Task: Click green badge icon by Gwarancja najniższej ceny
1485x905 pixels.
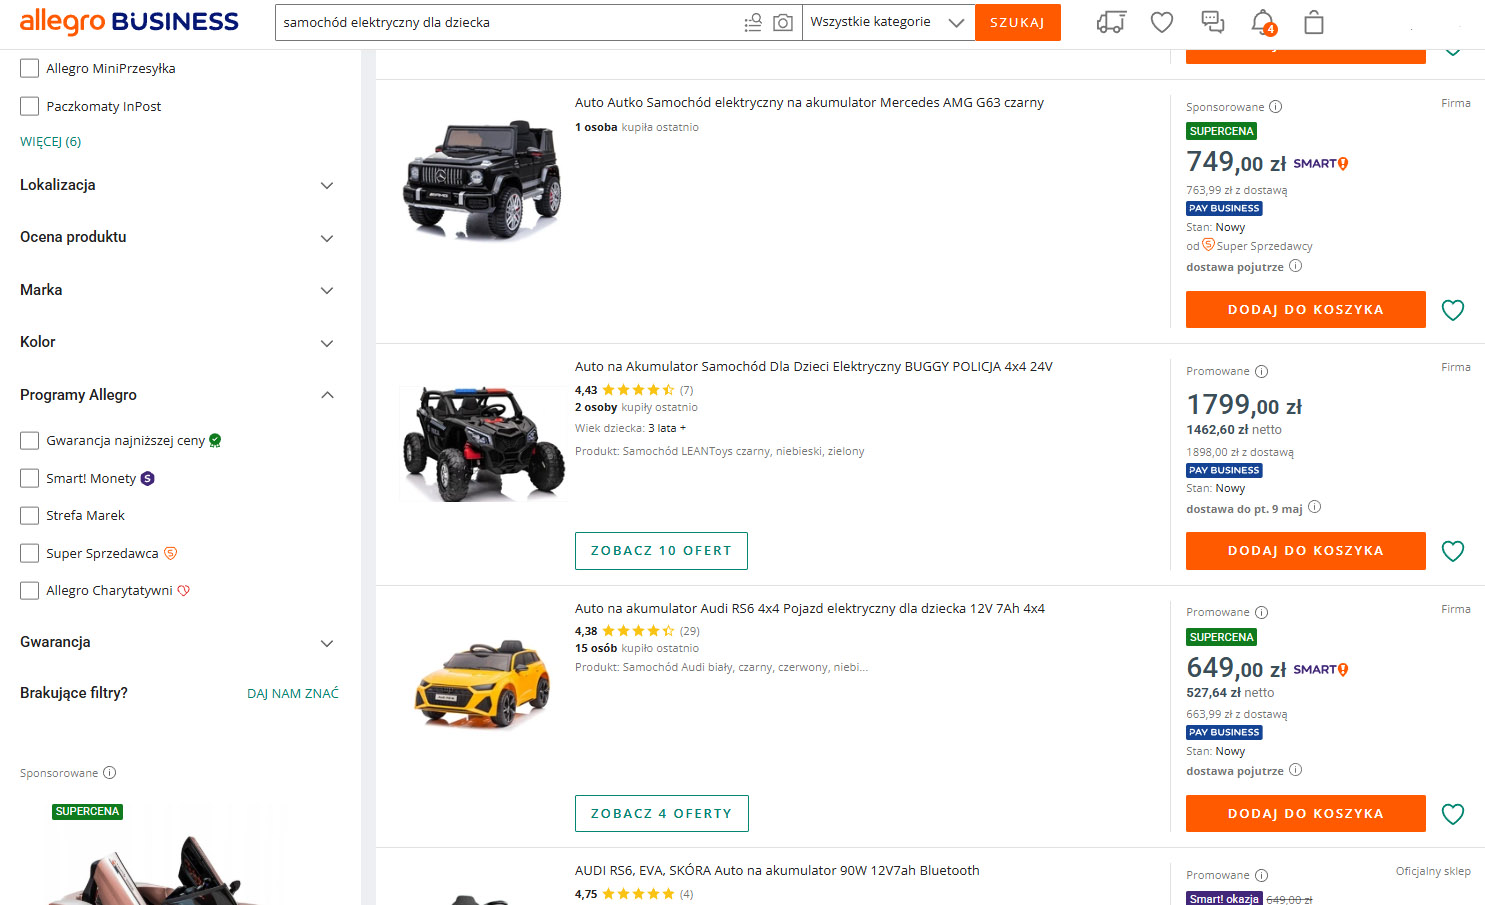Action: (x=215, y=440)
